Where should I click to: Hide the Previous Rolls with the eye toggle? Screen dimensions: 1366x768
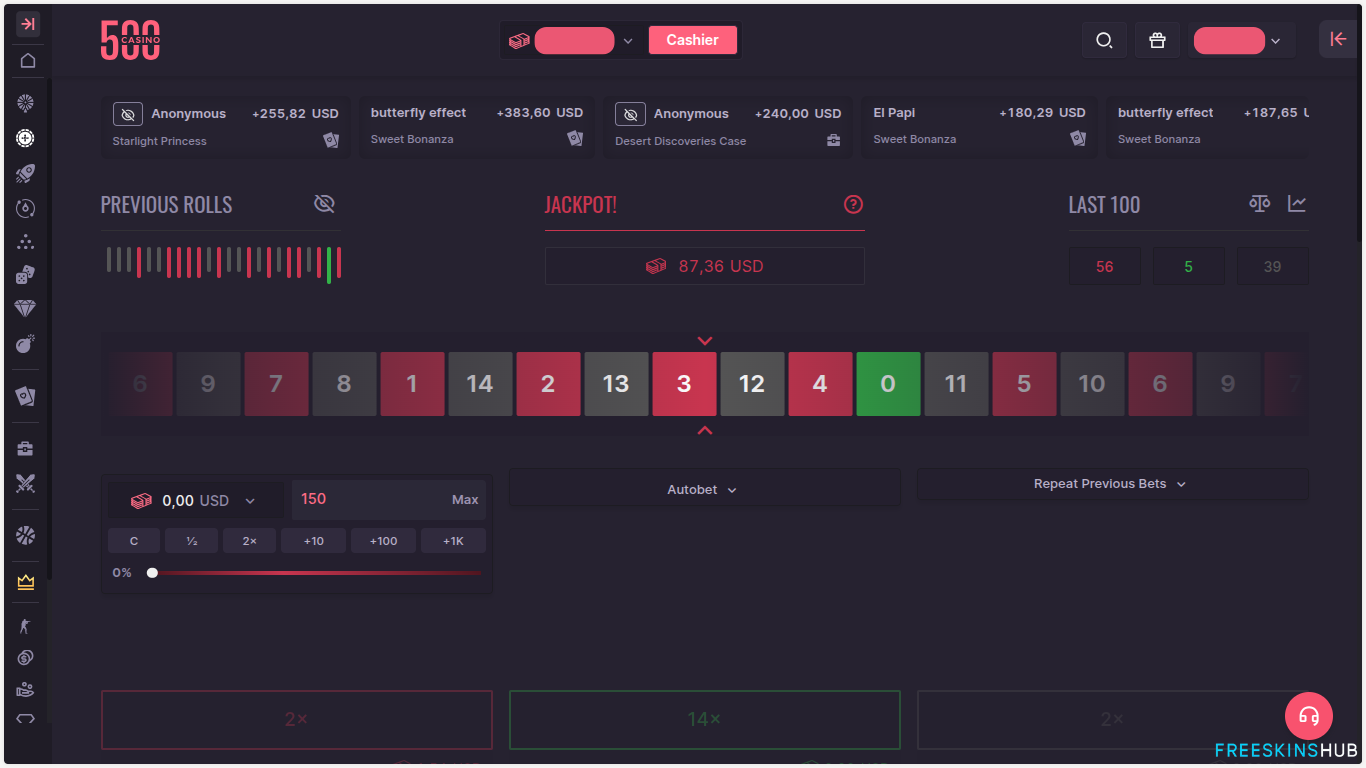[324, 203]
